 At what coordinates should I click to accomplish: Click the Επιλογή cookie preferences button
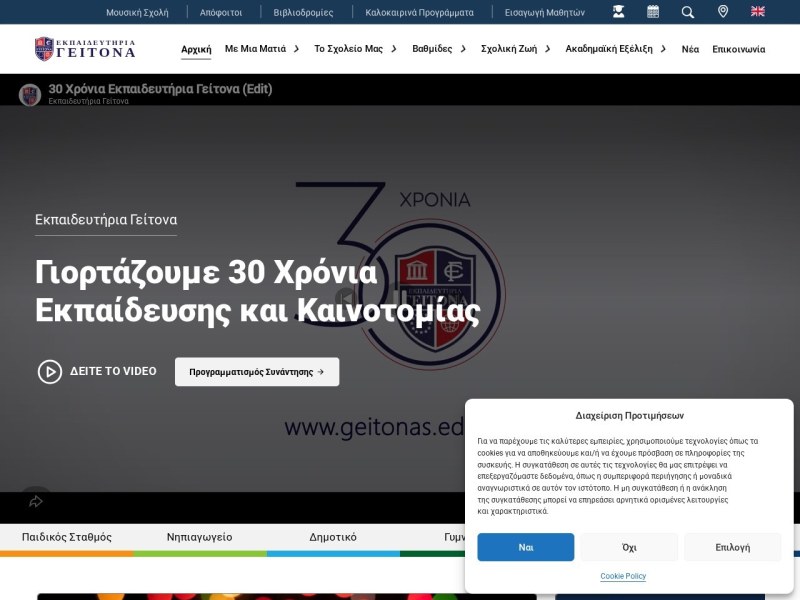[x=733, y=547]
